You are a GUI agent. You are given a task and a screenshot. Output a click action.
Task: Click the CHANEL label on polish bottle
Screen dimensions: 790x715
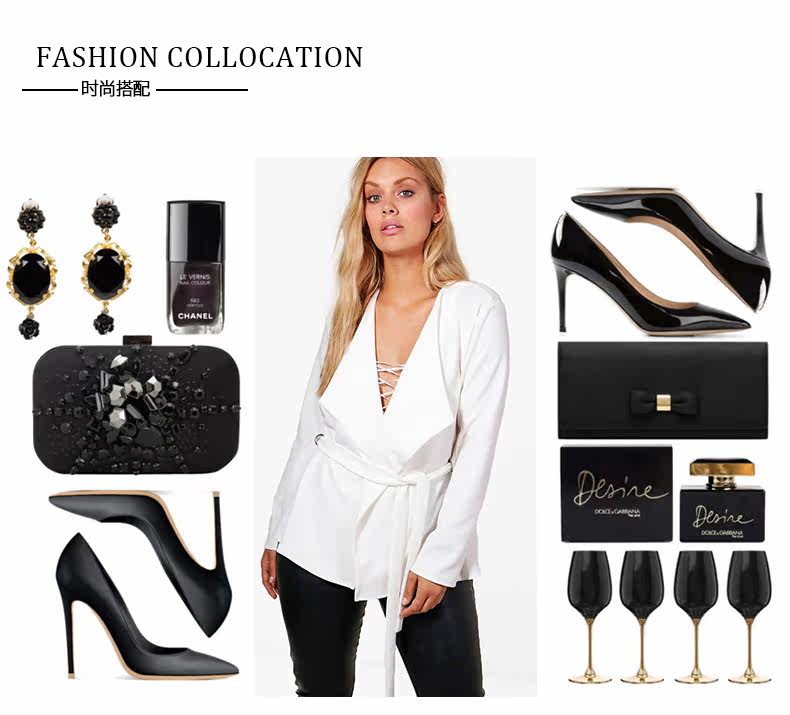(195, 316)
